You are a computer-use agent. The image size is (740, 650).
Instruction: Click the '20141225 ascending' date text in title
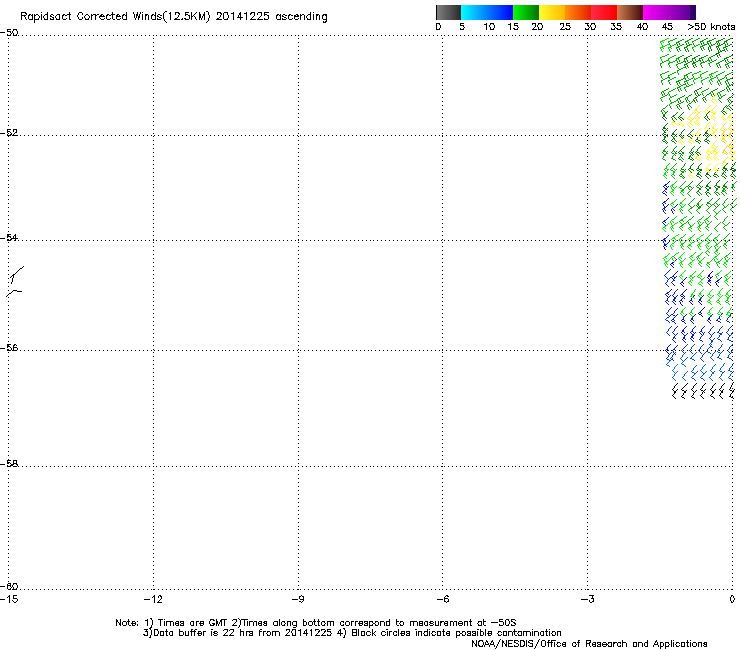[271, 16]
